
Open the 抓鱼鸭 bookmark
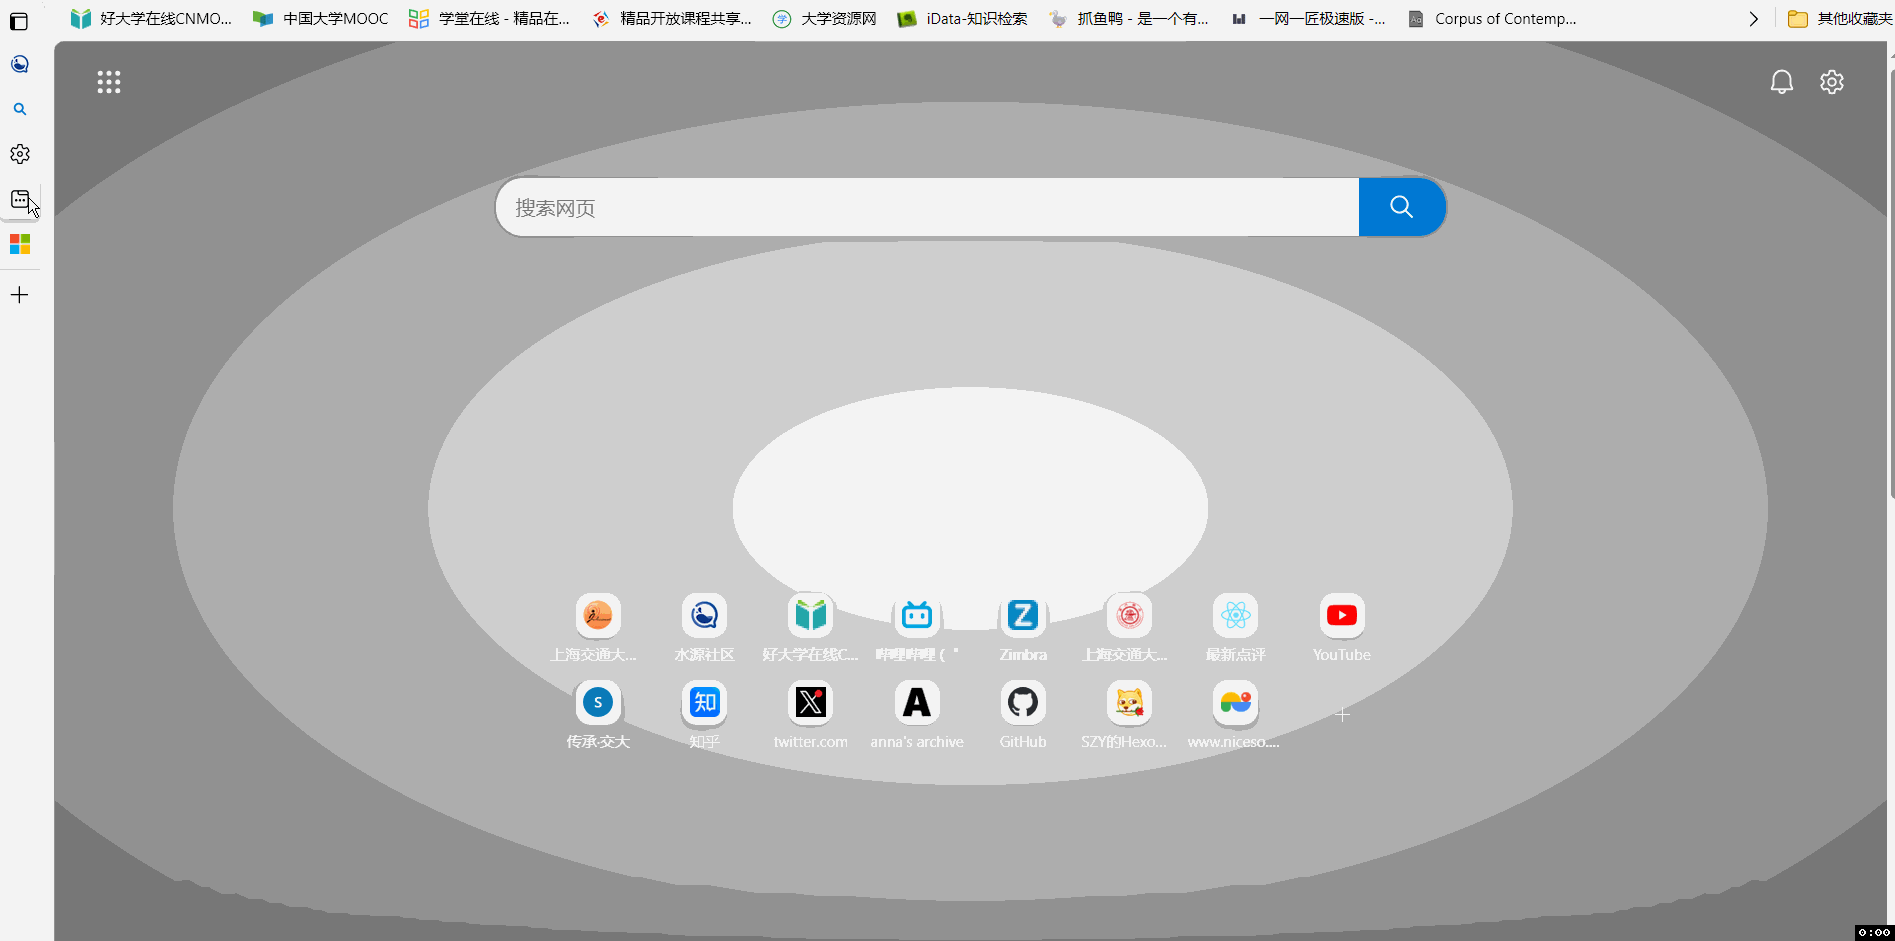[x=1129, y=18]
